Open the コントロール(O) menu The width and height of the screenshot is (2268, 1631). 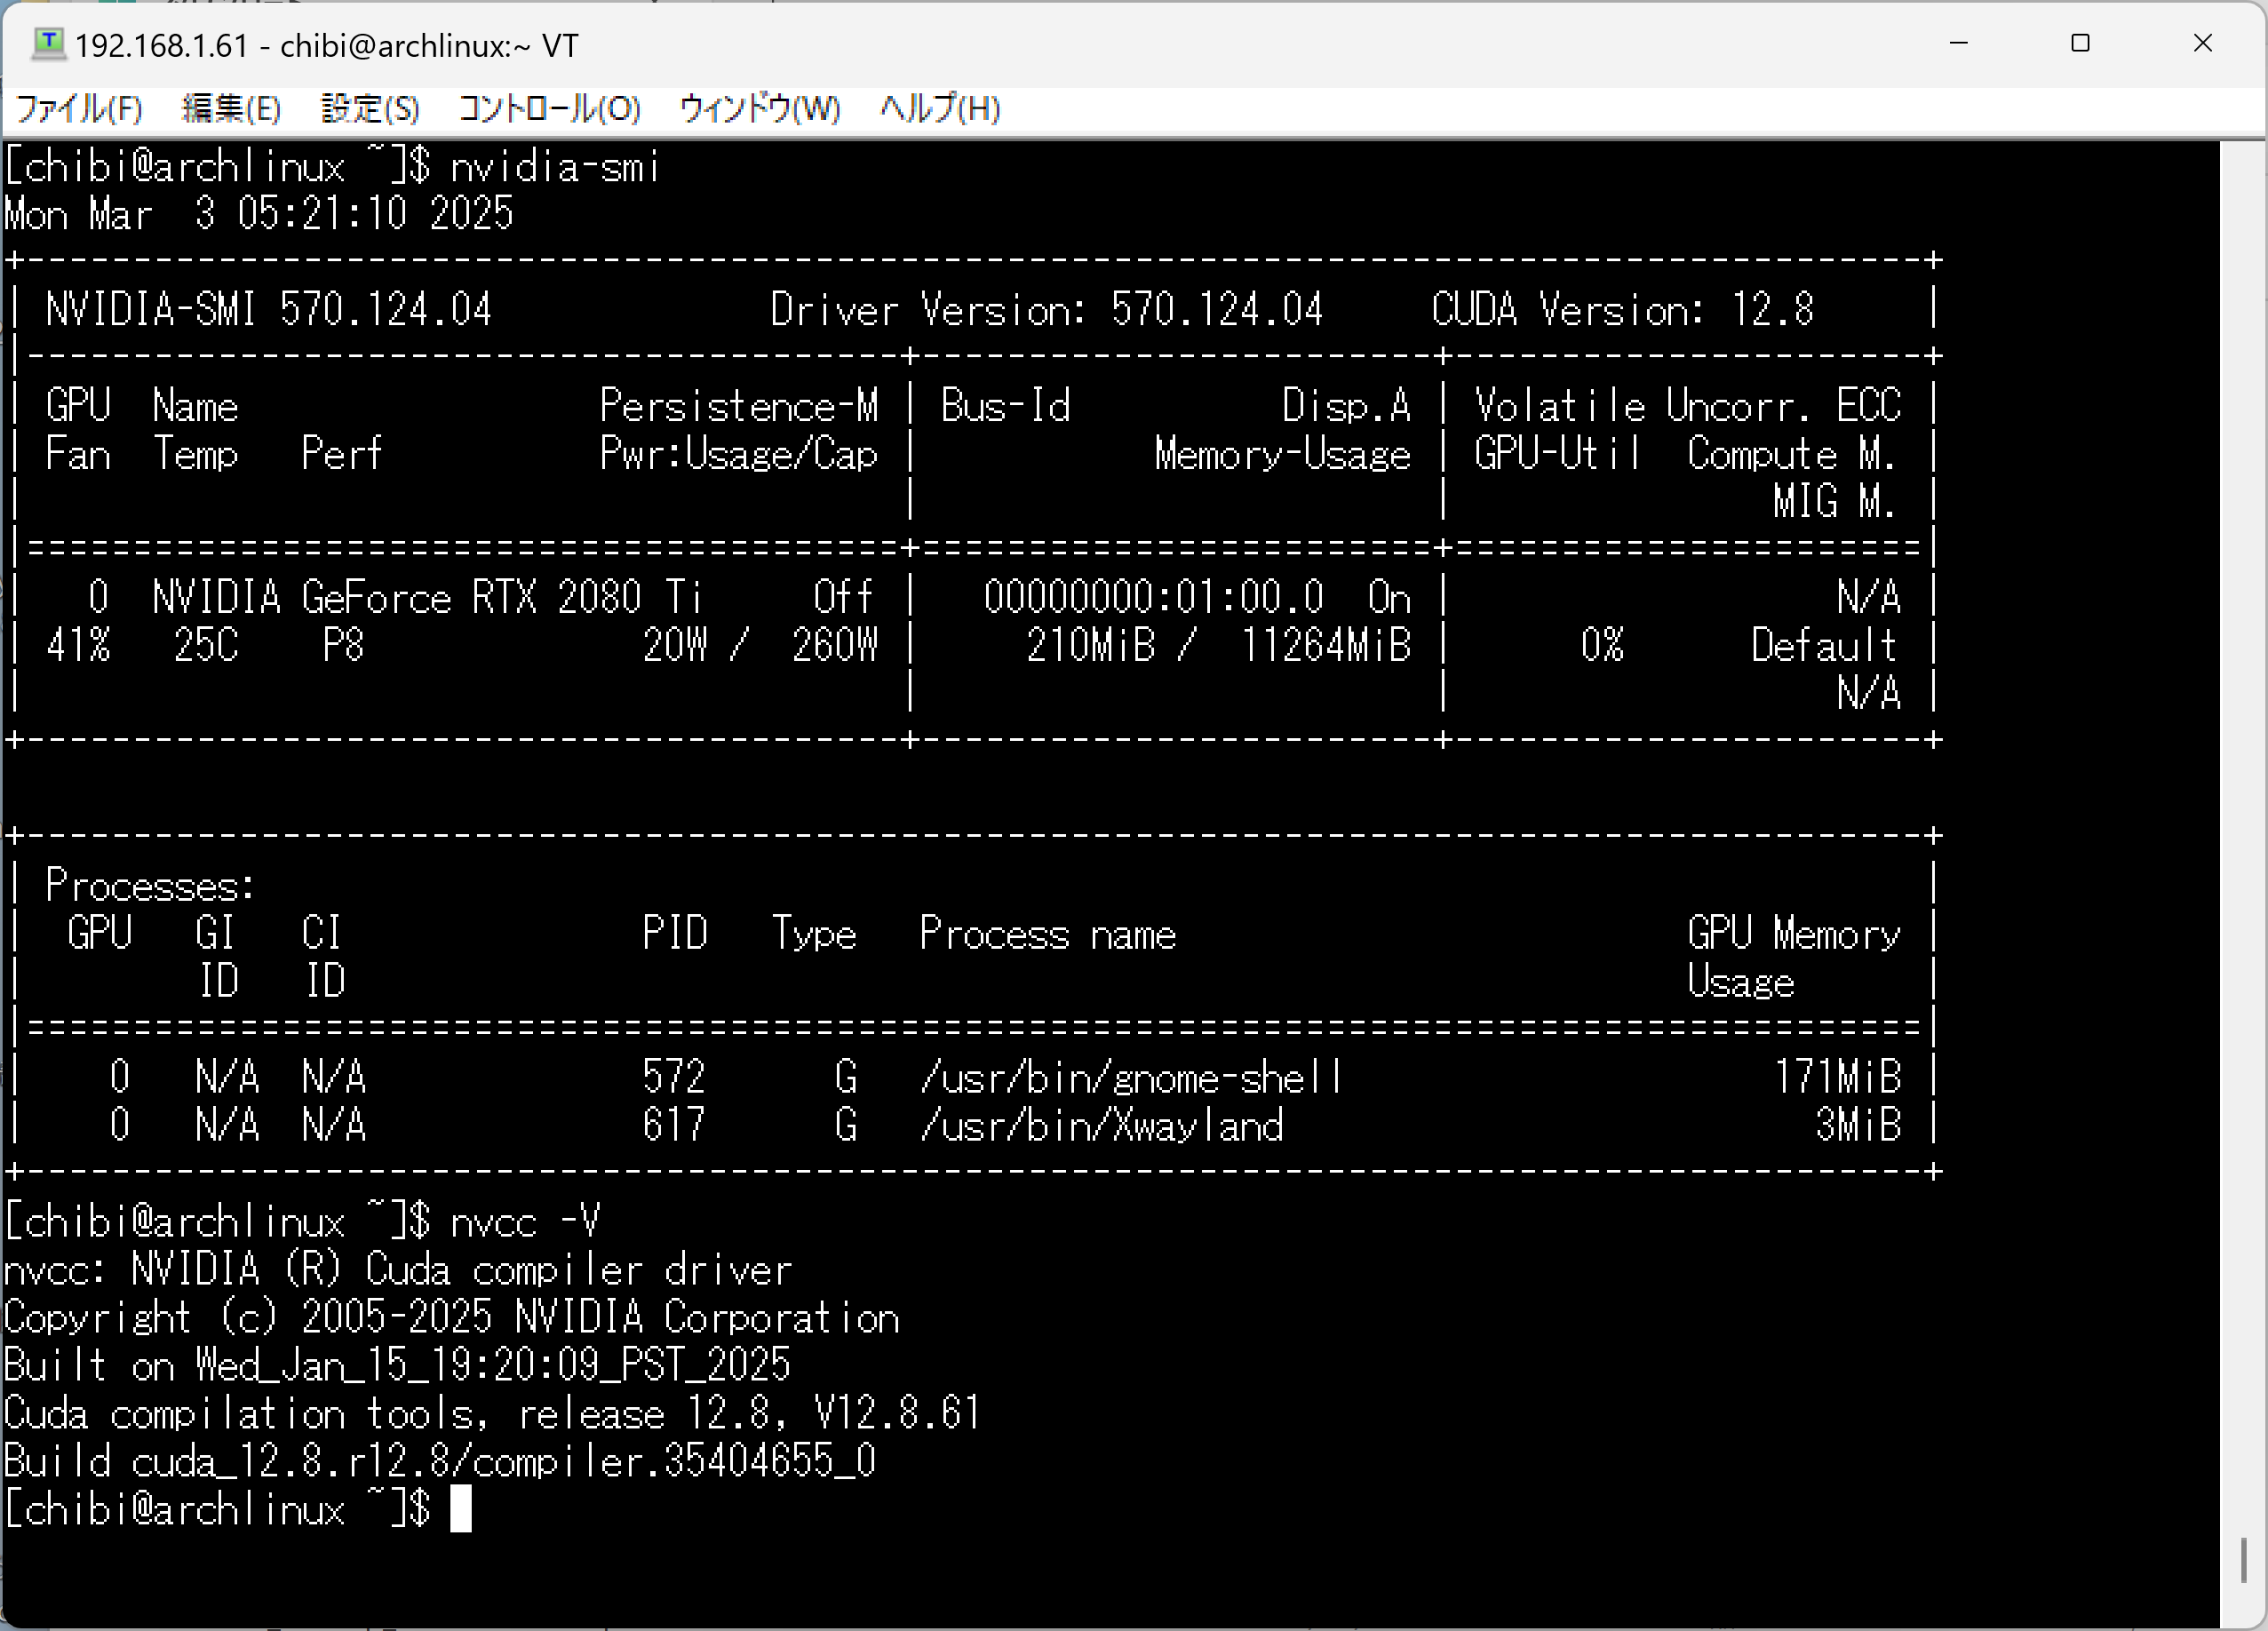549,108
